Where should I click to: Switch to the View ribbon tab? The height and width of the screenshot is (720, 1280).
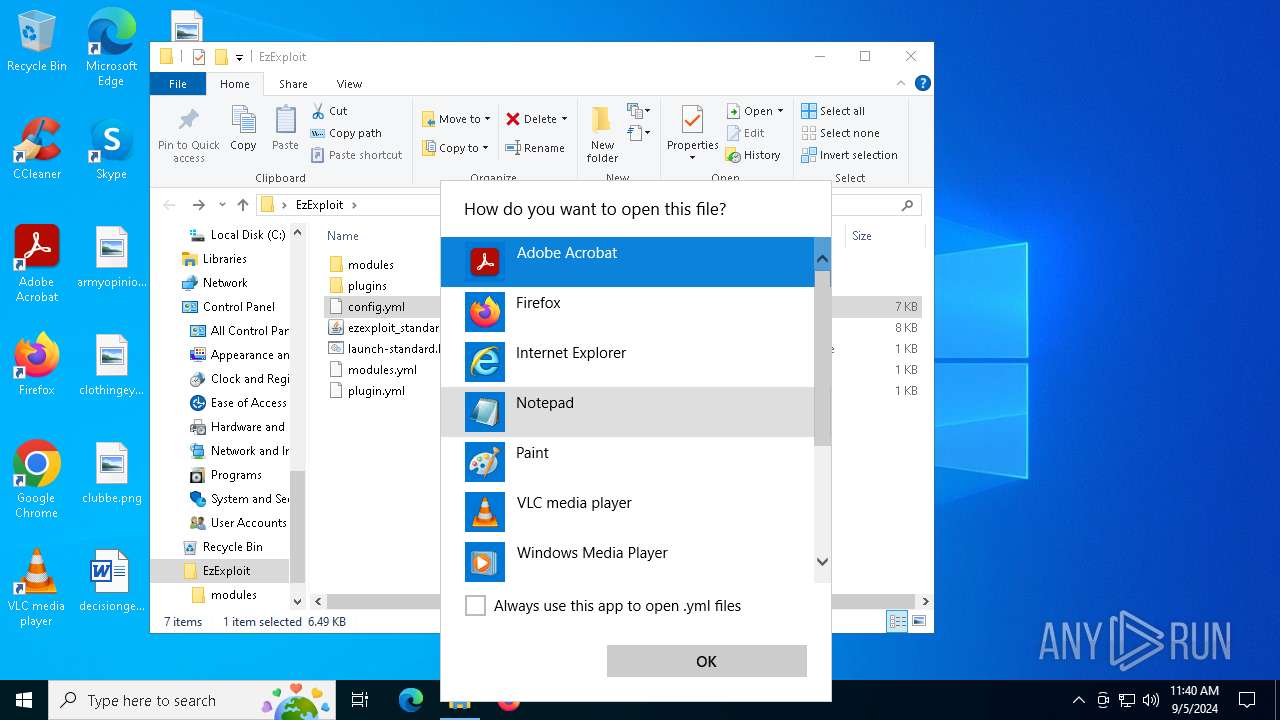(349, 84)
